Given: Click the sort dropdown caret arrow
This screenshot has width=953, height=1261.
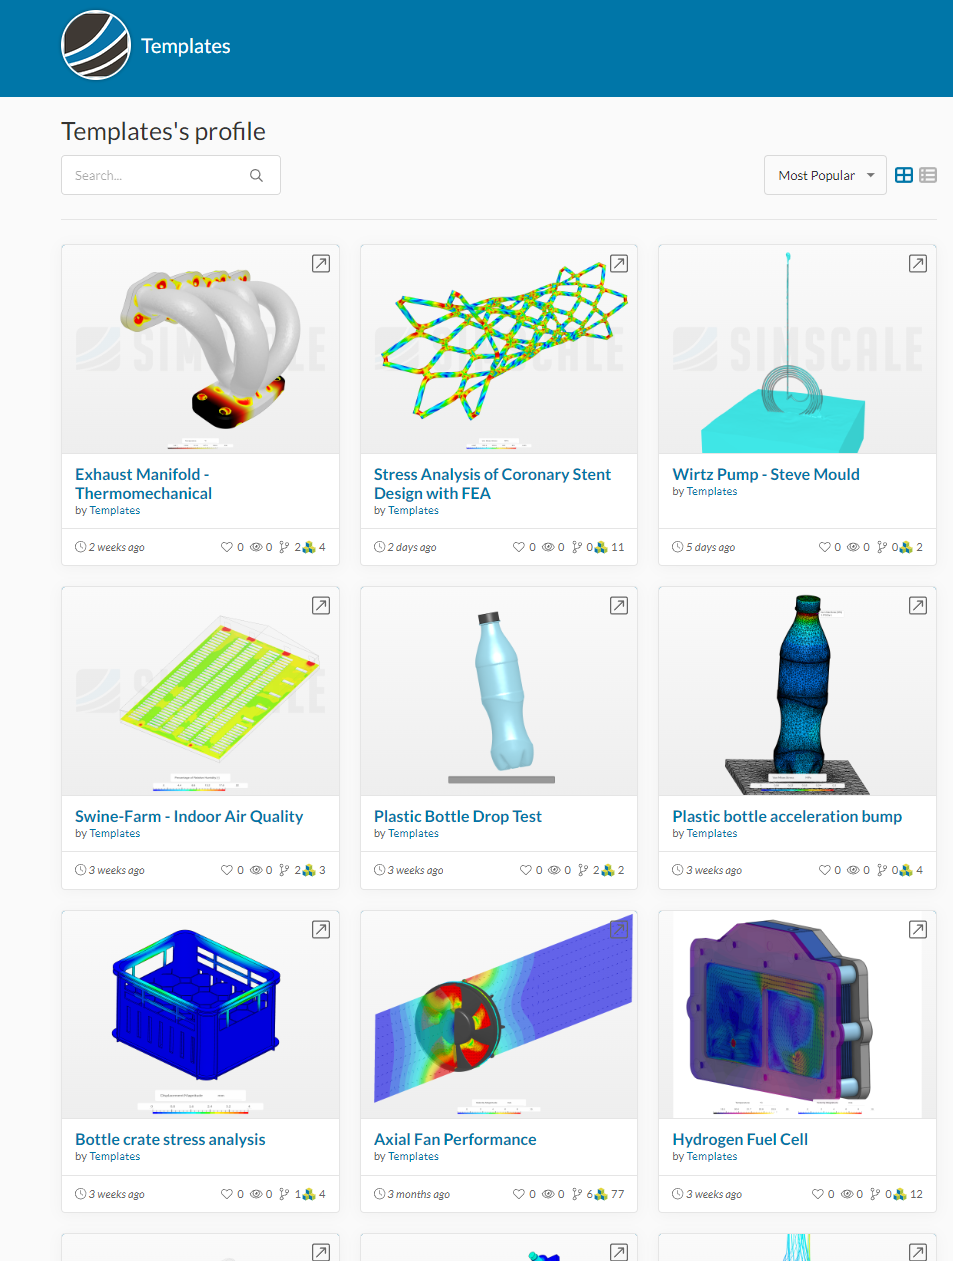Looking at the screenshot, I should [x=870, y=175].
